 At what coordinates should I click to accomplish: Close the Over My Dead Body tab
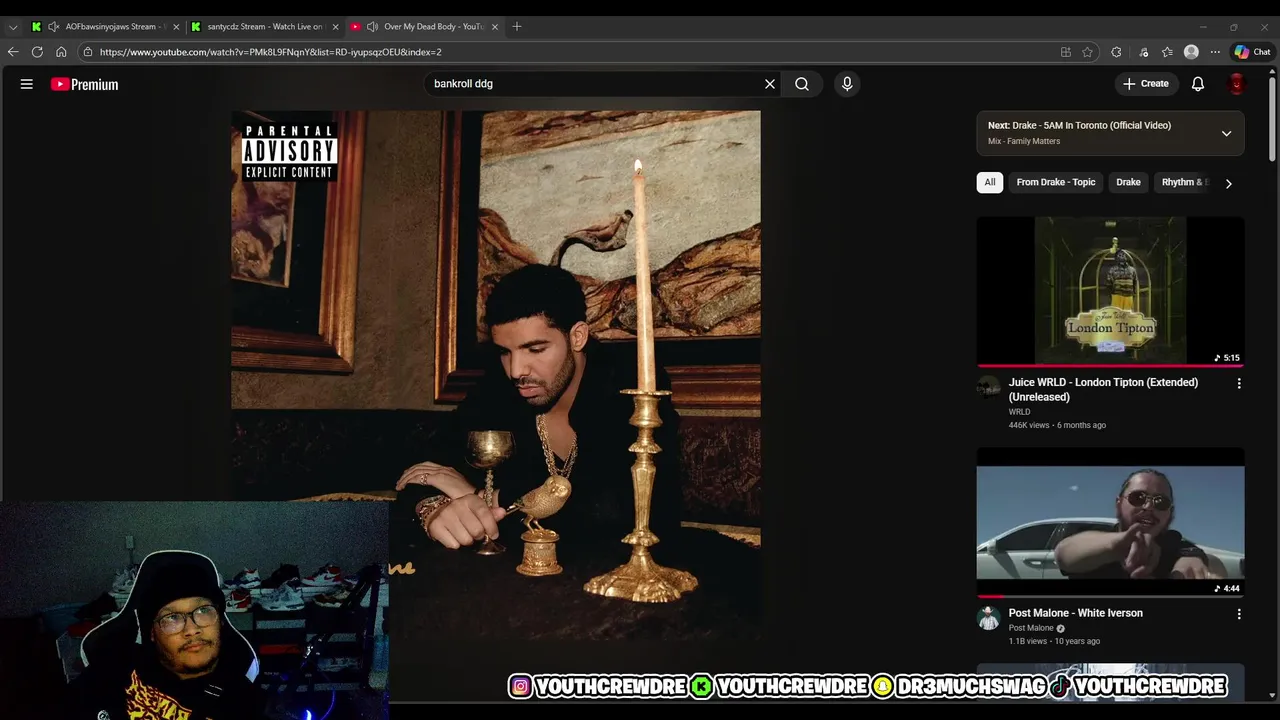point(494,27)
